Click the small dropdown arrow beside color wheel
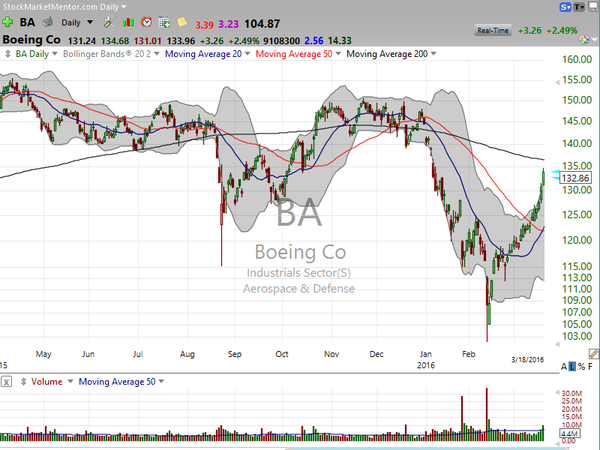 (x=594, y=40)
